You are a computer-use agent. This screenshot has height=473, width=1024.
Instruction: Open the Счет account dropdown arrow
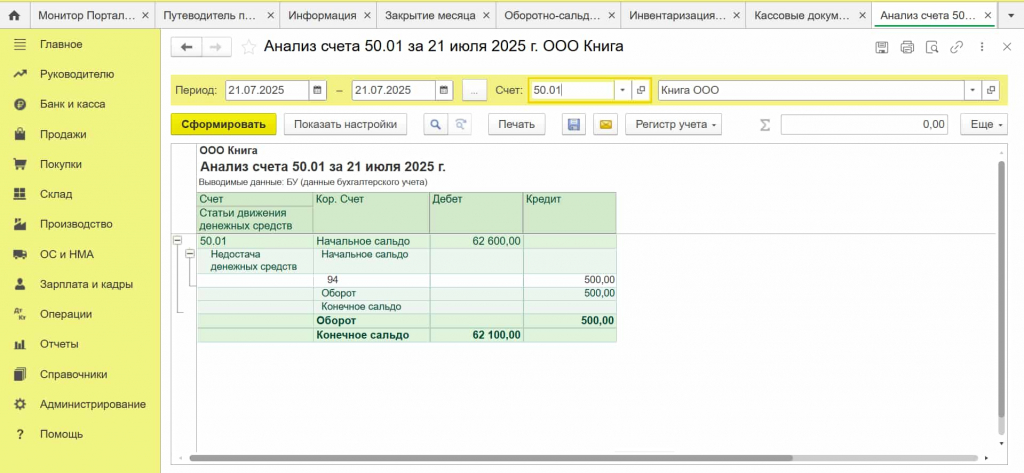[x=623, y=90]
